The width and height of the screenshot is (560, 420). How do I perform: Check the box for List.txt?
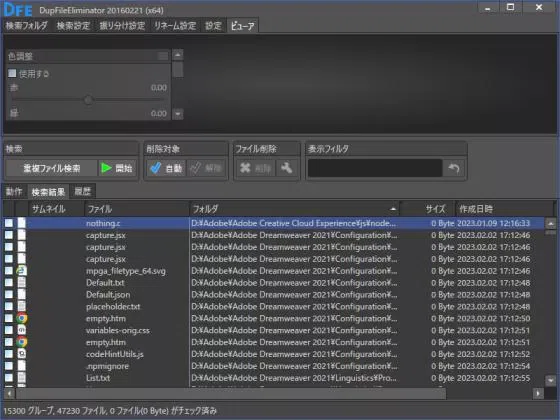coord(9,378)
